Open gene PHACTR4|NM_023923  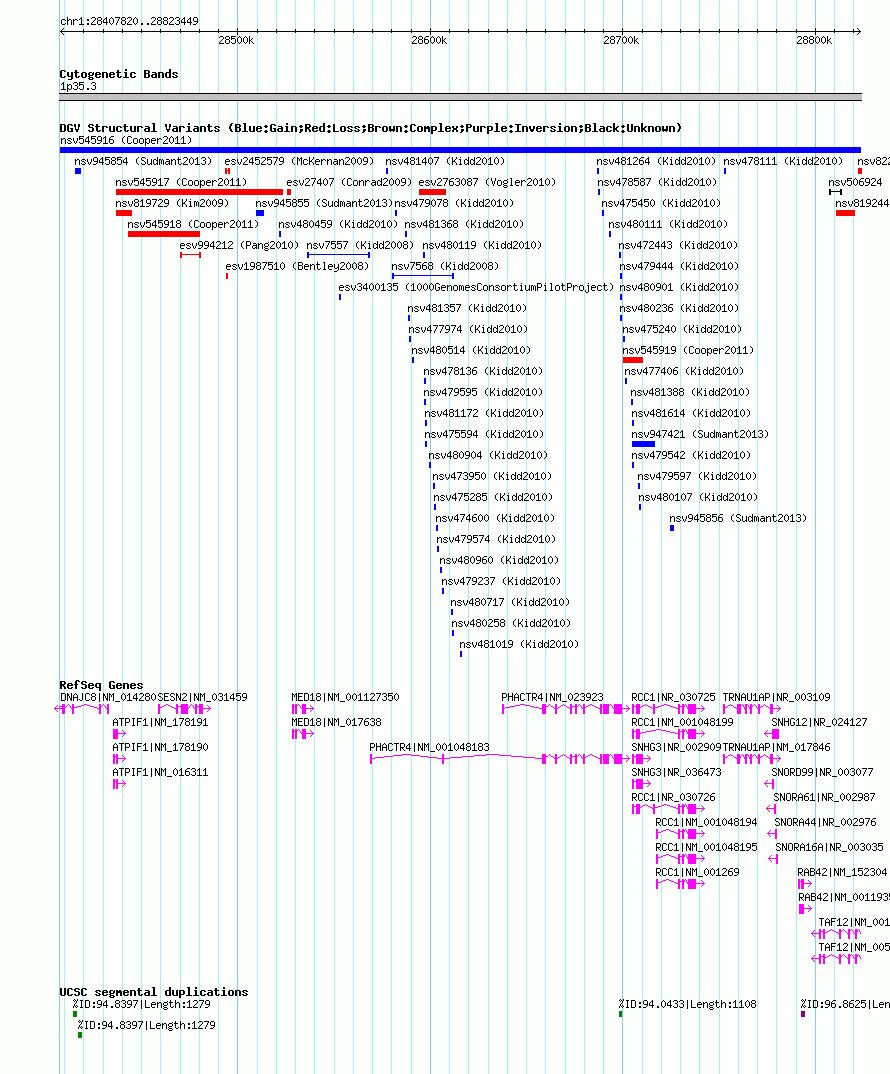click(552, 697)
